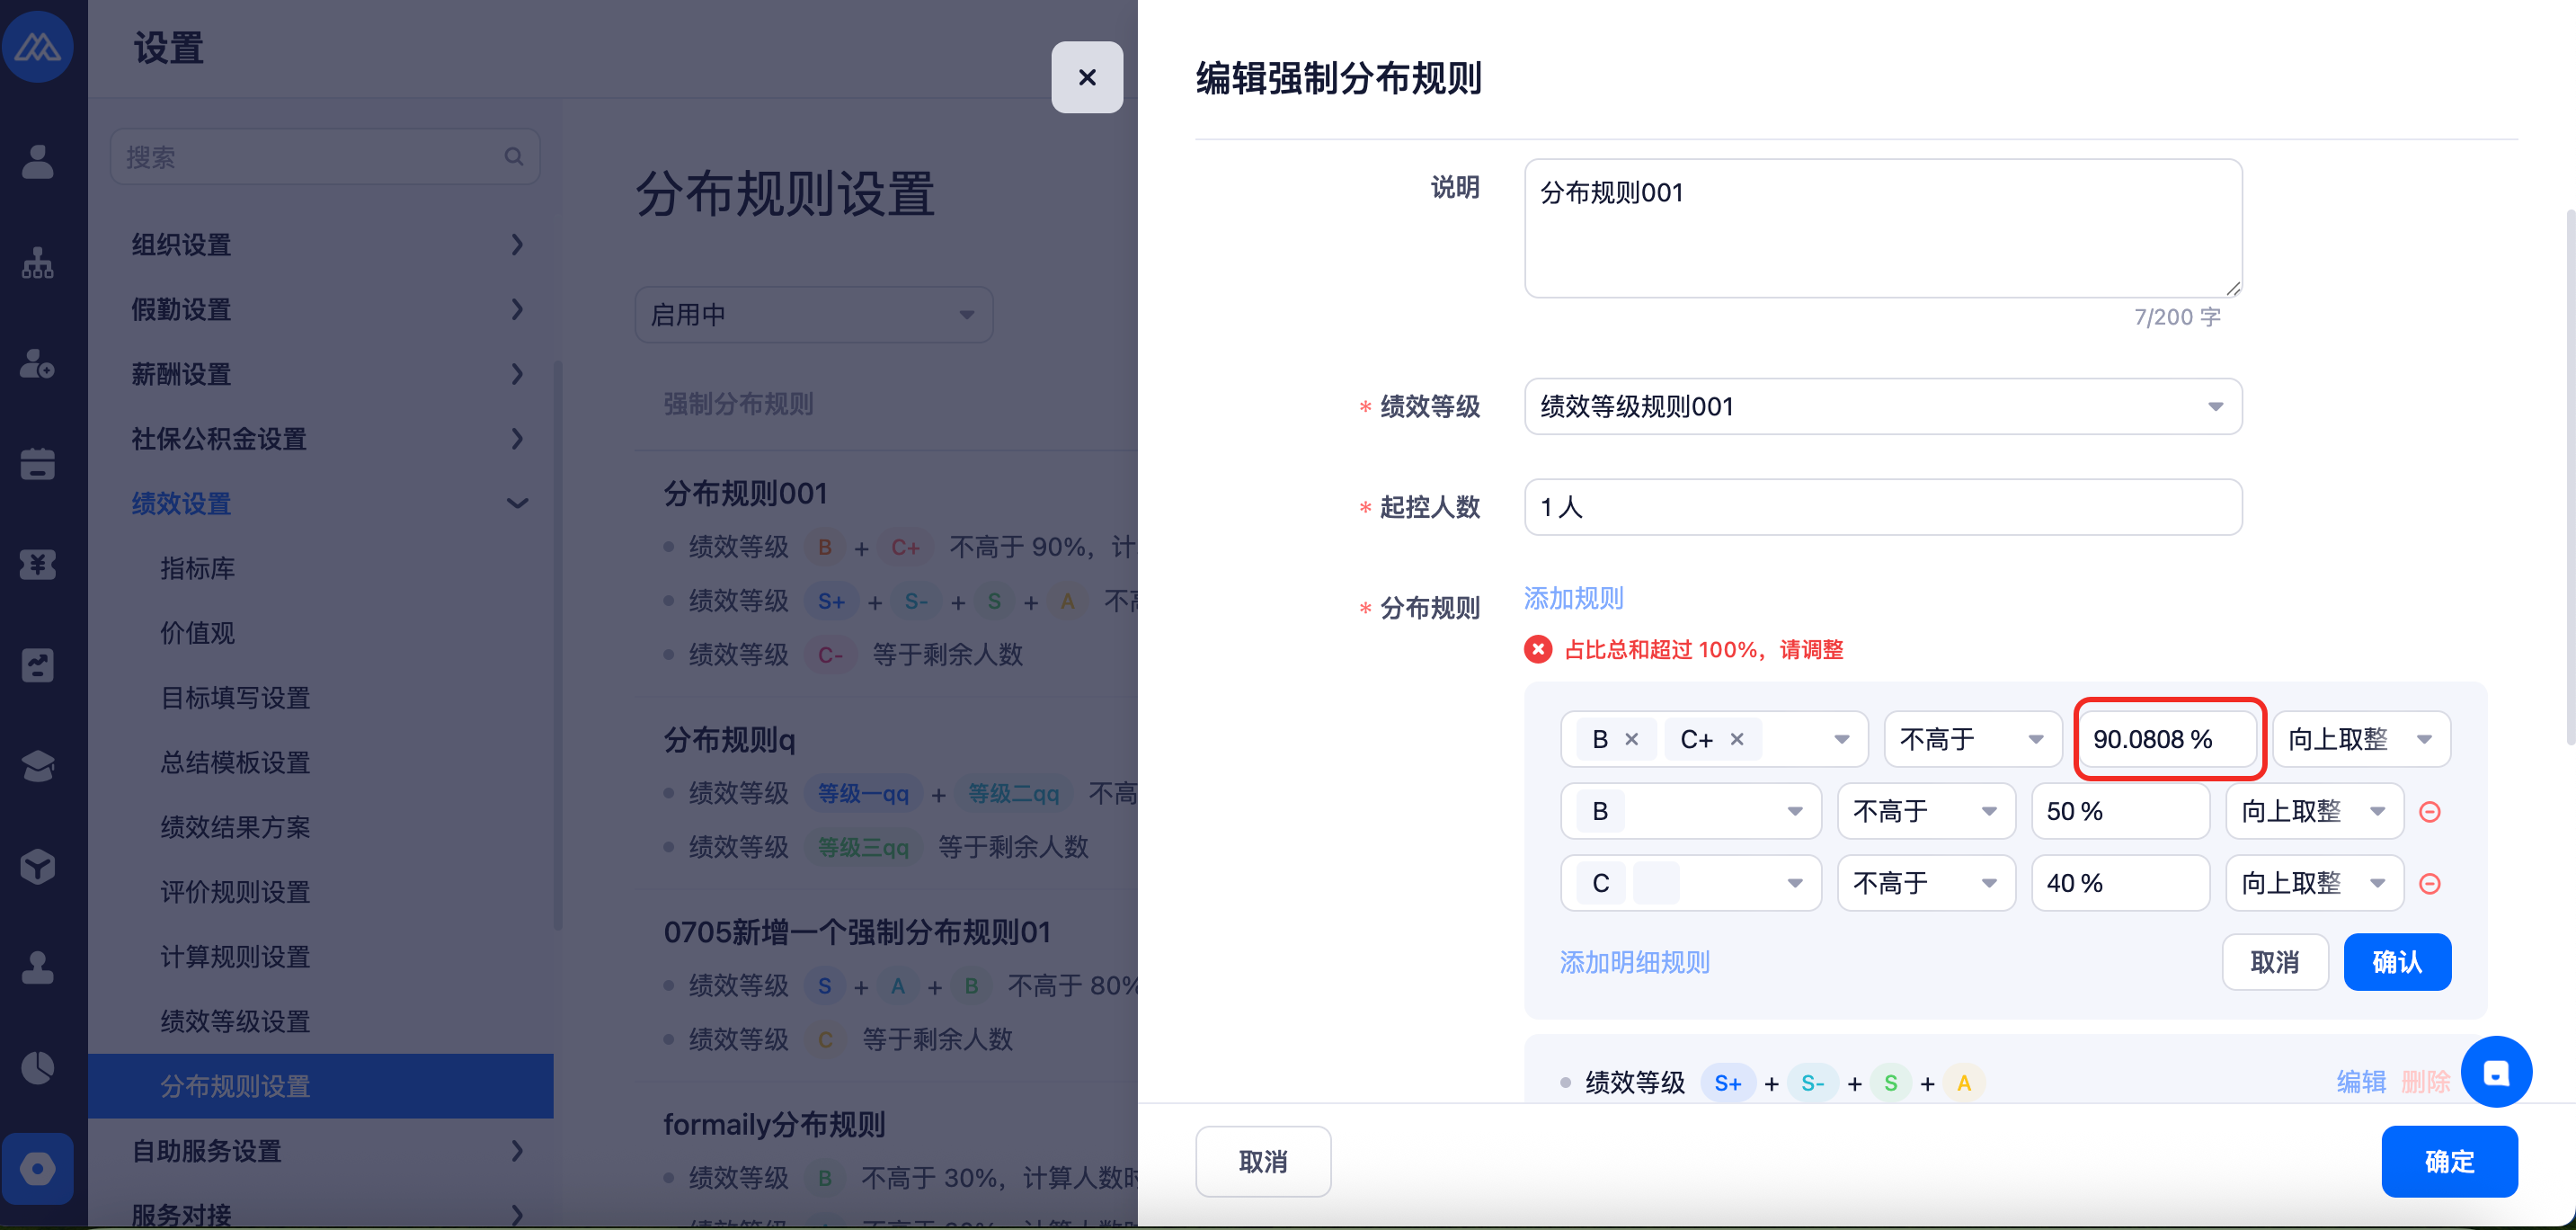Open 绩效等级设置 menu item
Image resolution: width=2576 pixels, height=1230 pixels.
[x=236, y=1022]
